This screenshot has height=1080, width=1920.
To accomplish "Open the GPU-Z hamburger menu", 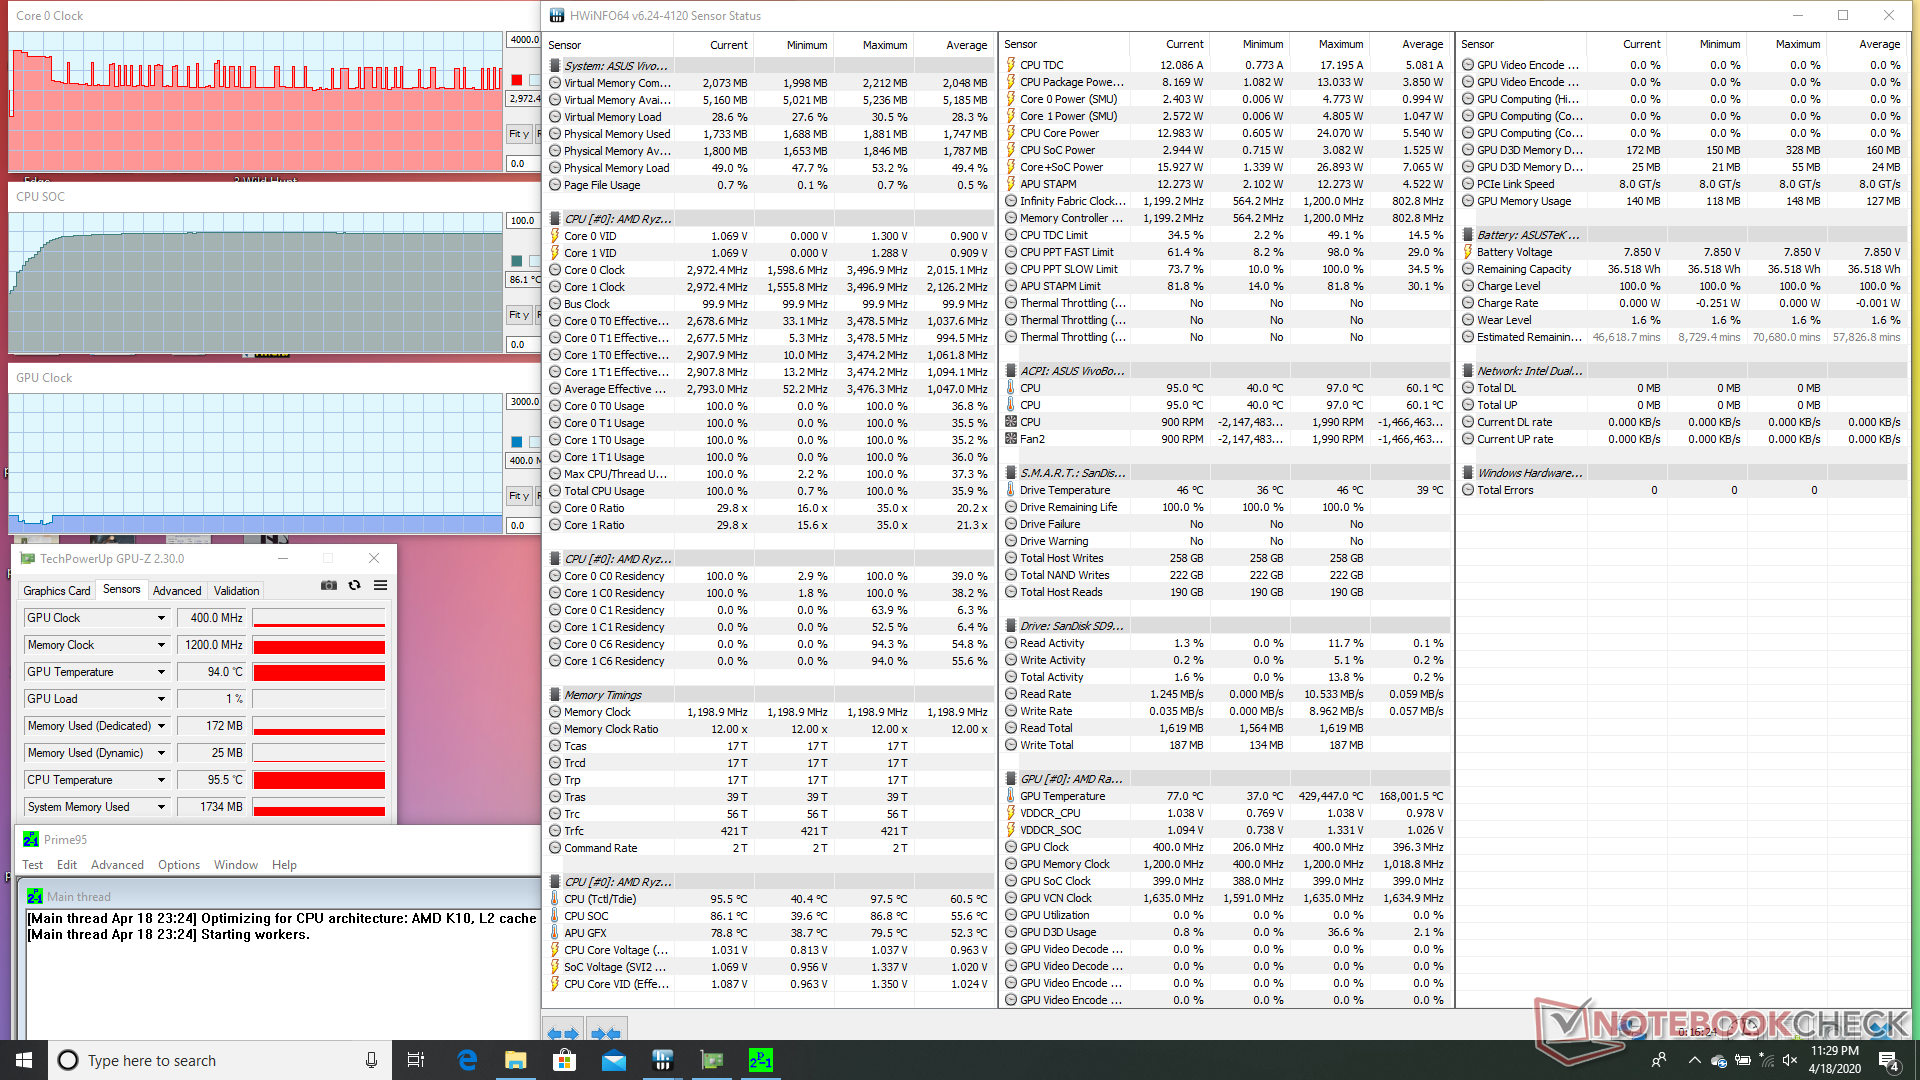I will click(380, 586).
